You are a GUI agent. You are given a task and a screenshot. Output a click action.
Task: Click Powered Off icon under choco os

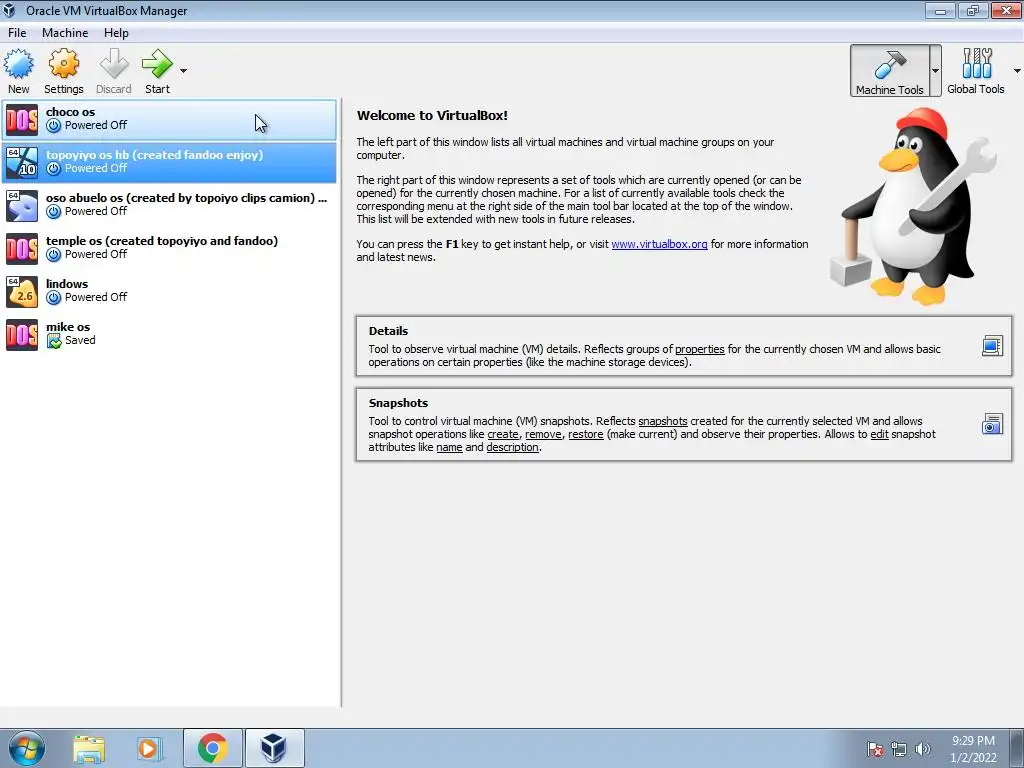click(x=54, y=125)
